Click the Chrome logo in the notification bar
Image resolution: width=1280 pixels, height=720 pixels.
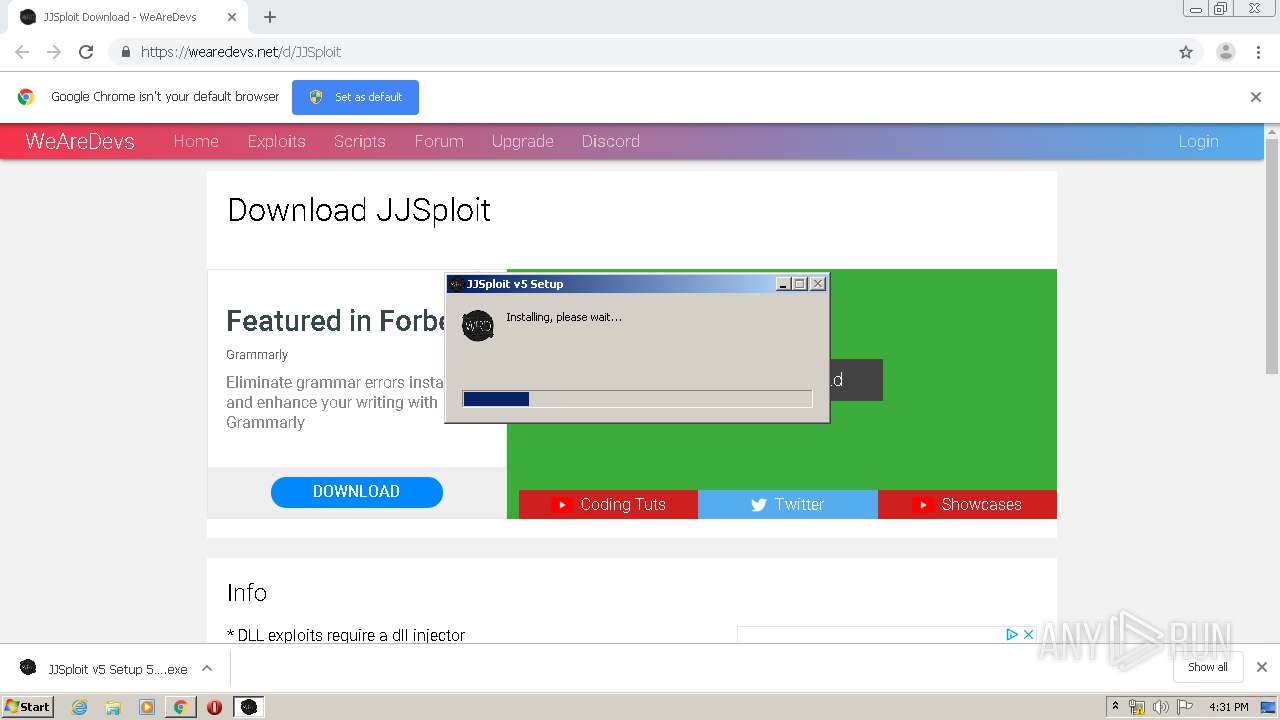point(26,97)
